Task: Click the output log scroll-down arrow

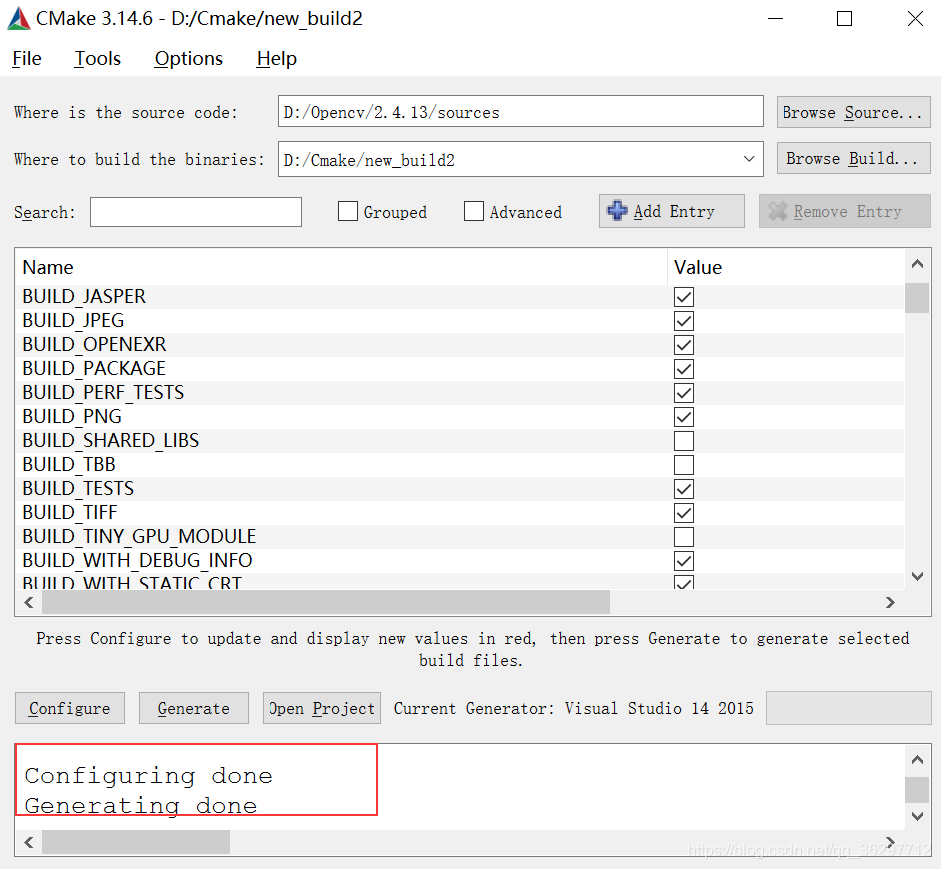Action: (917, 816)
